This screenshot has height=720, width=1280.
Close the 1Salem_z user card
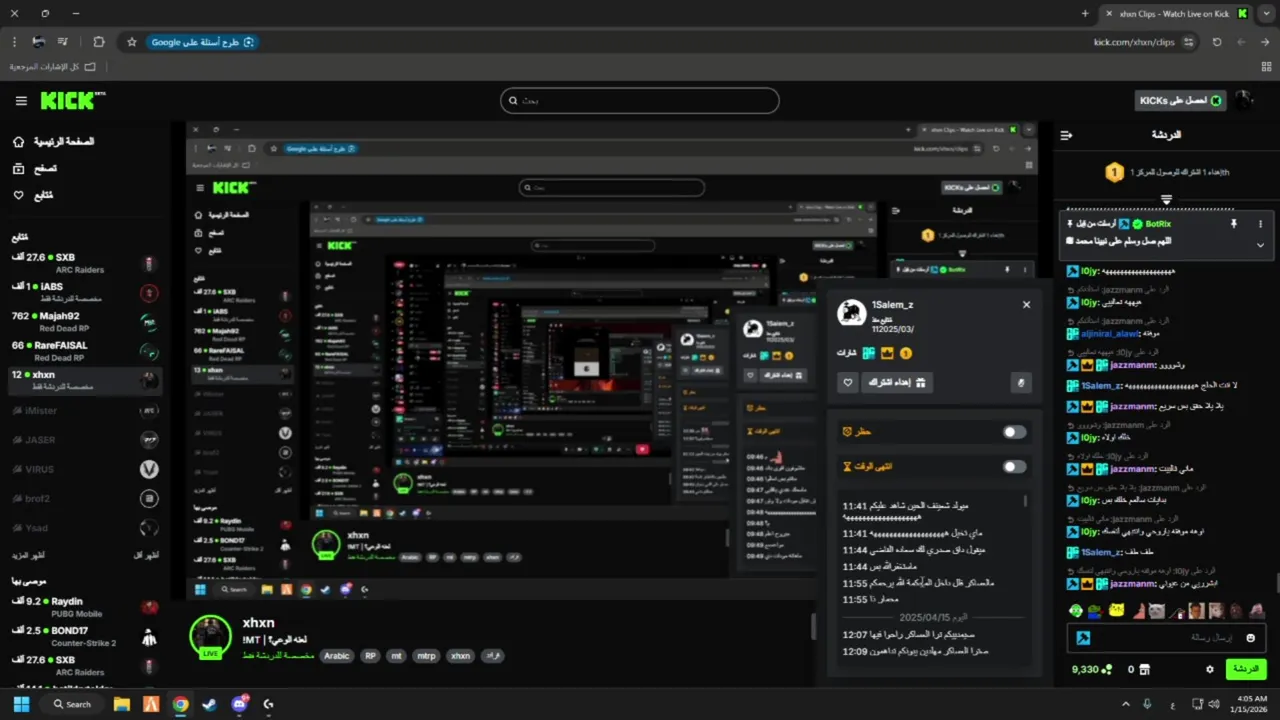pyautogui.click(x=1026, y=305)
